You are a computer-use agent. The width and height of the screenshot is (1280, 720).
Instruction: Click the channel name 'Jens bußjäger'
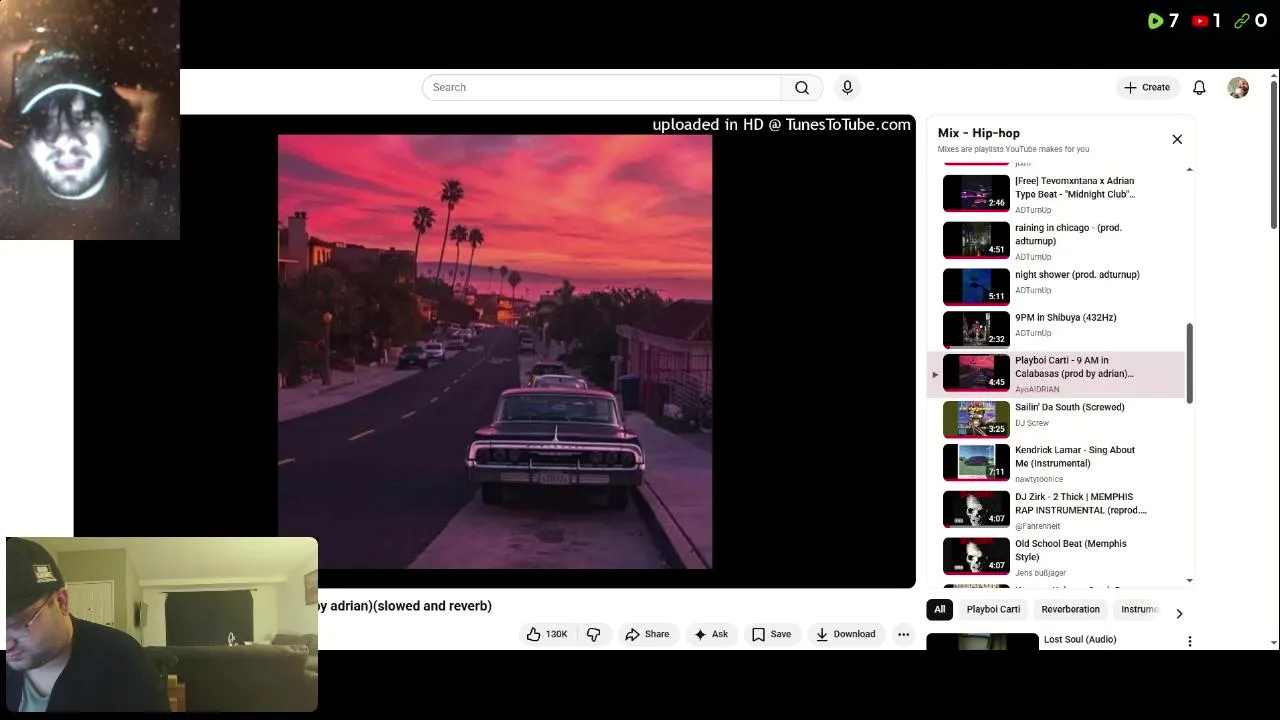pos(1040,573)
